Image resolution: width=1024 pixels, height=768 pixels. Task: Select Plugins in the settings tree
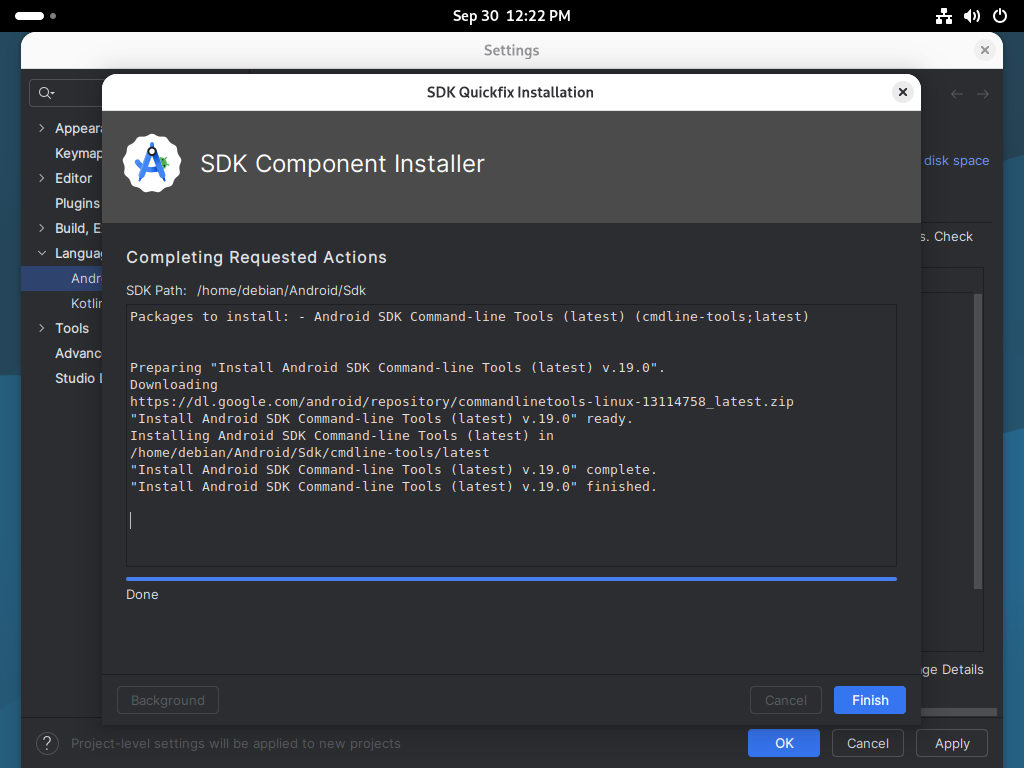77,203
